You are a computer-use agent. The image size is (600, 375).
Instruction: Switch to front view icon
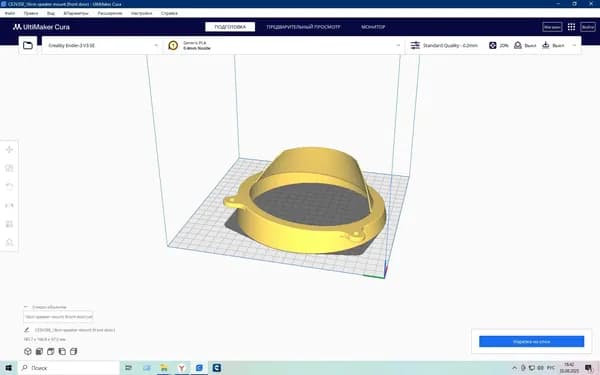click(x=39, y=351)
